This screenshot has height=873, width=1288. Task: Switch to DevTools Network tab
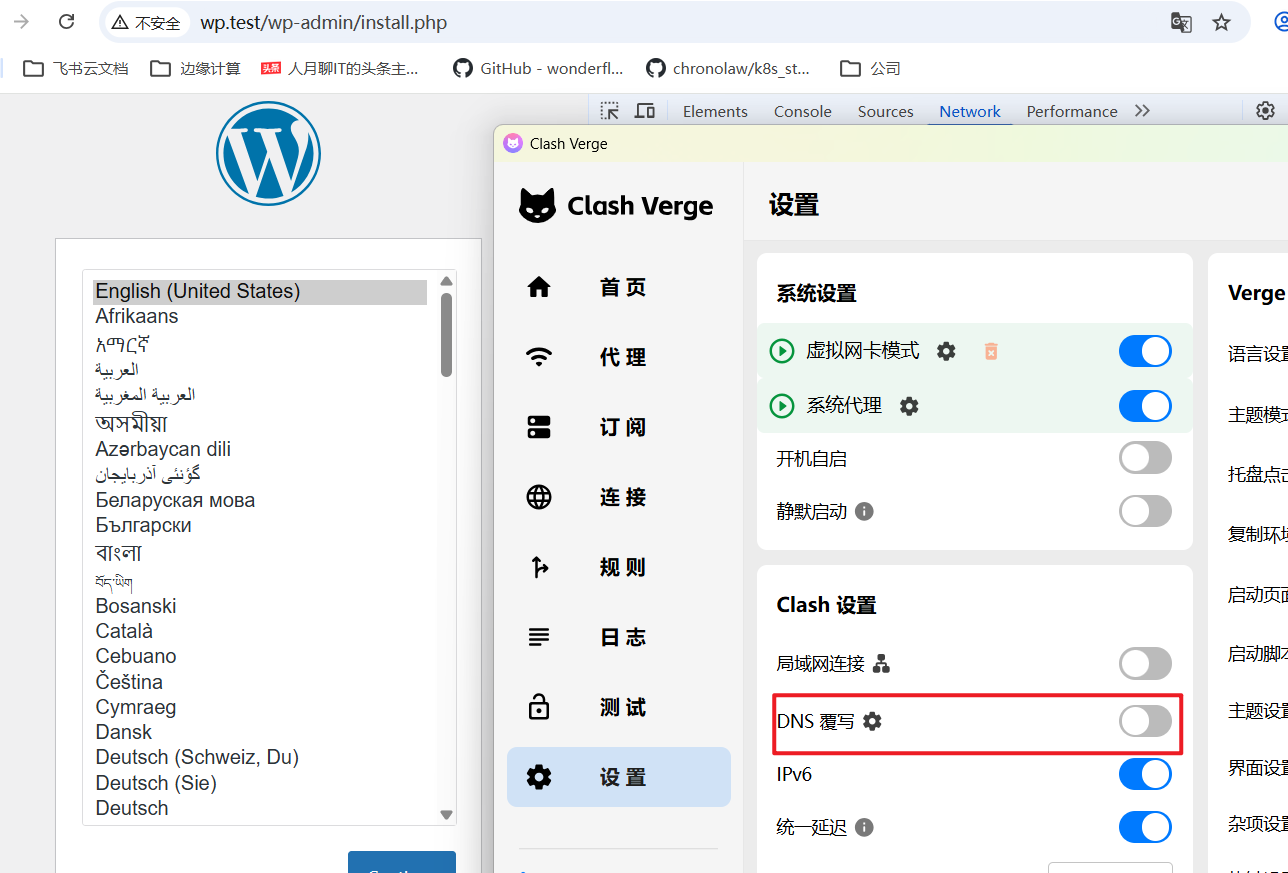pos(970,111)
